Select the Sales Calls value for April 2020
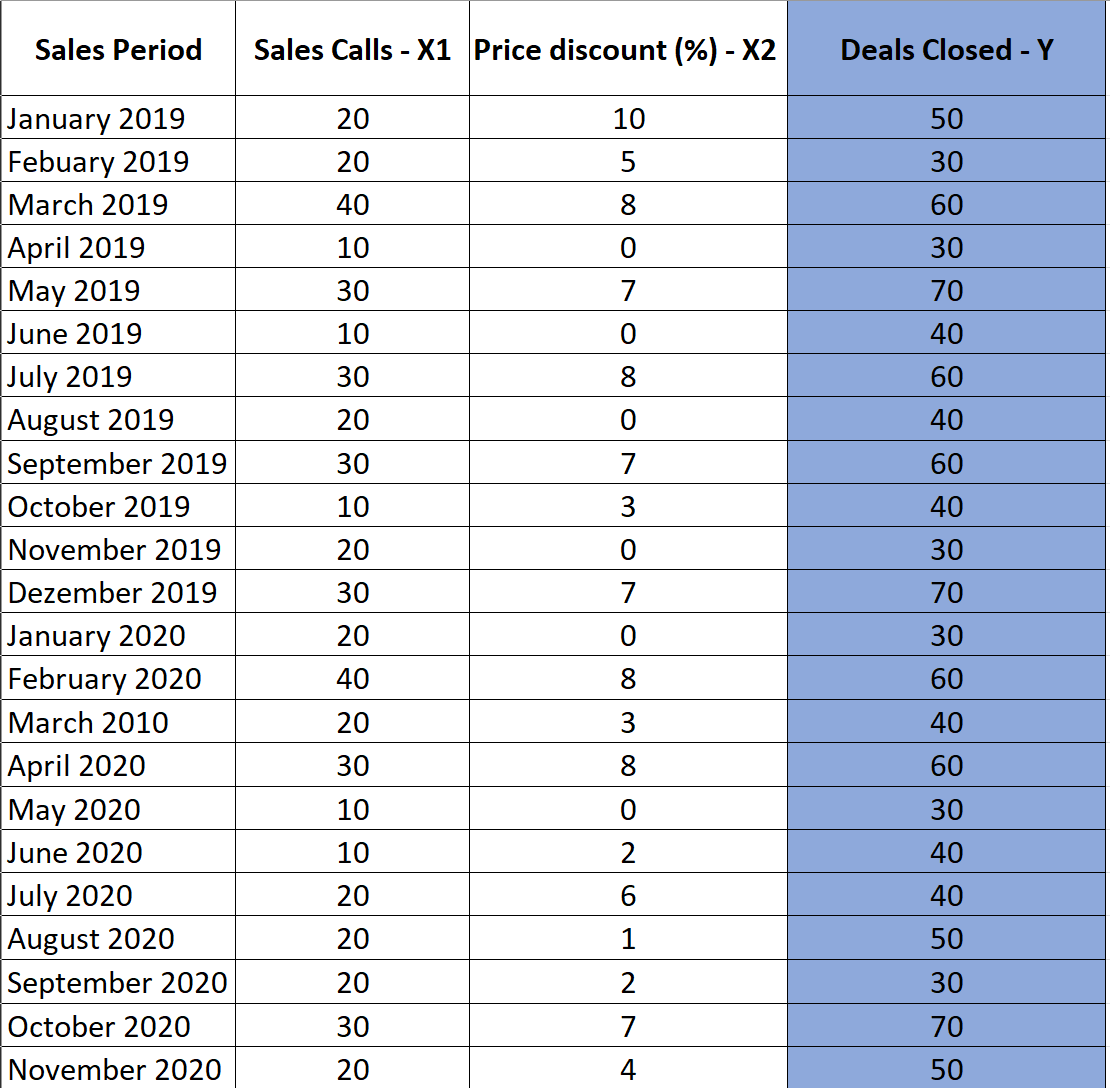Image resolution: width=1110 pixels, height=1088 pixels. [352, 765]
